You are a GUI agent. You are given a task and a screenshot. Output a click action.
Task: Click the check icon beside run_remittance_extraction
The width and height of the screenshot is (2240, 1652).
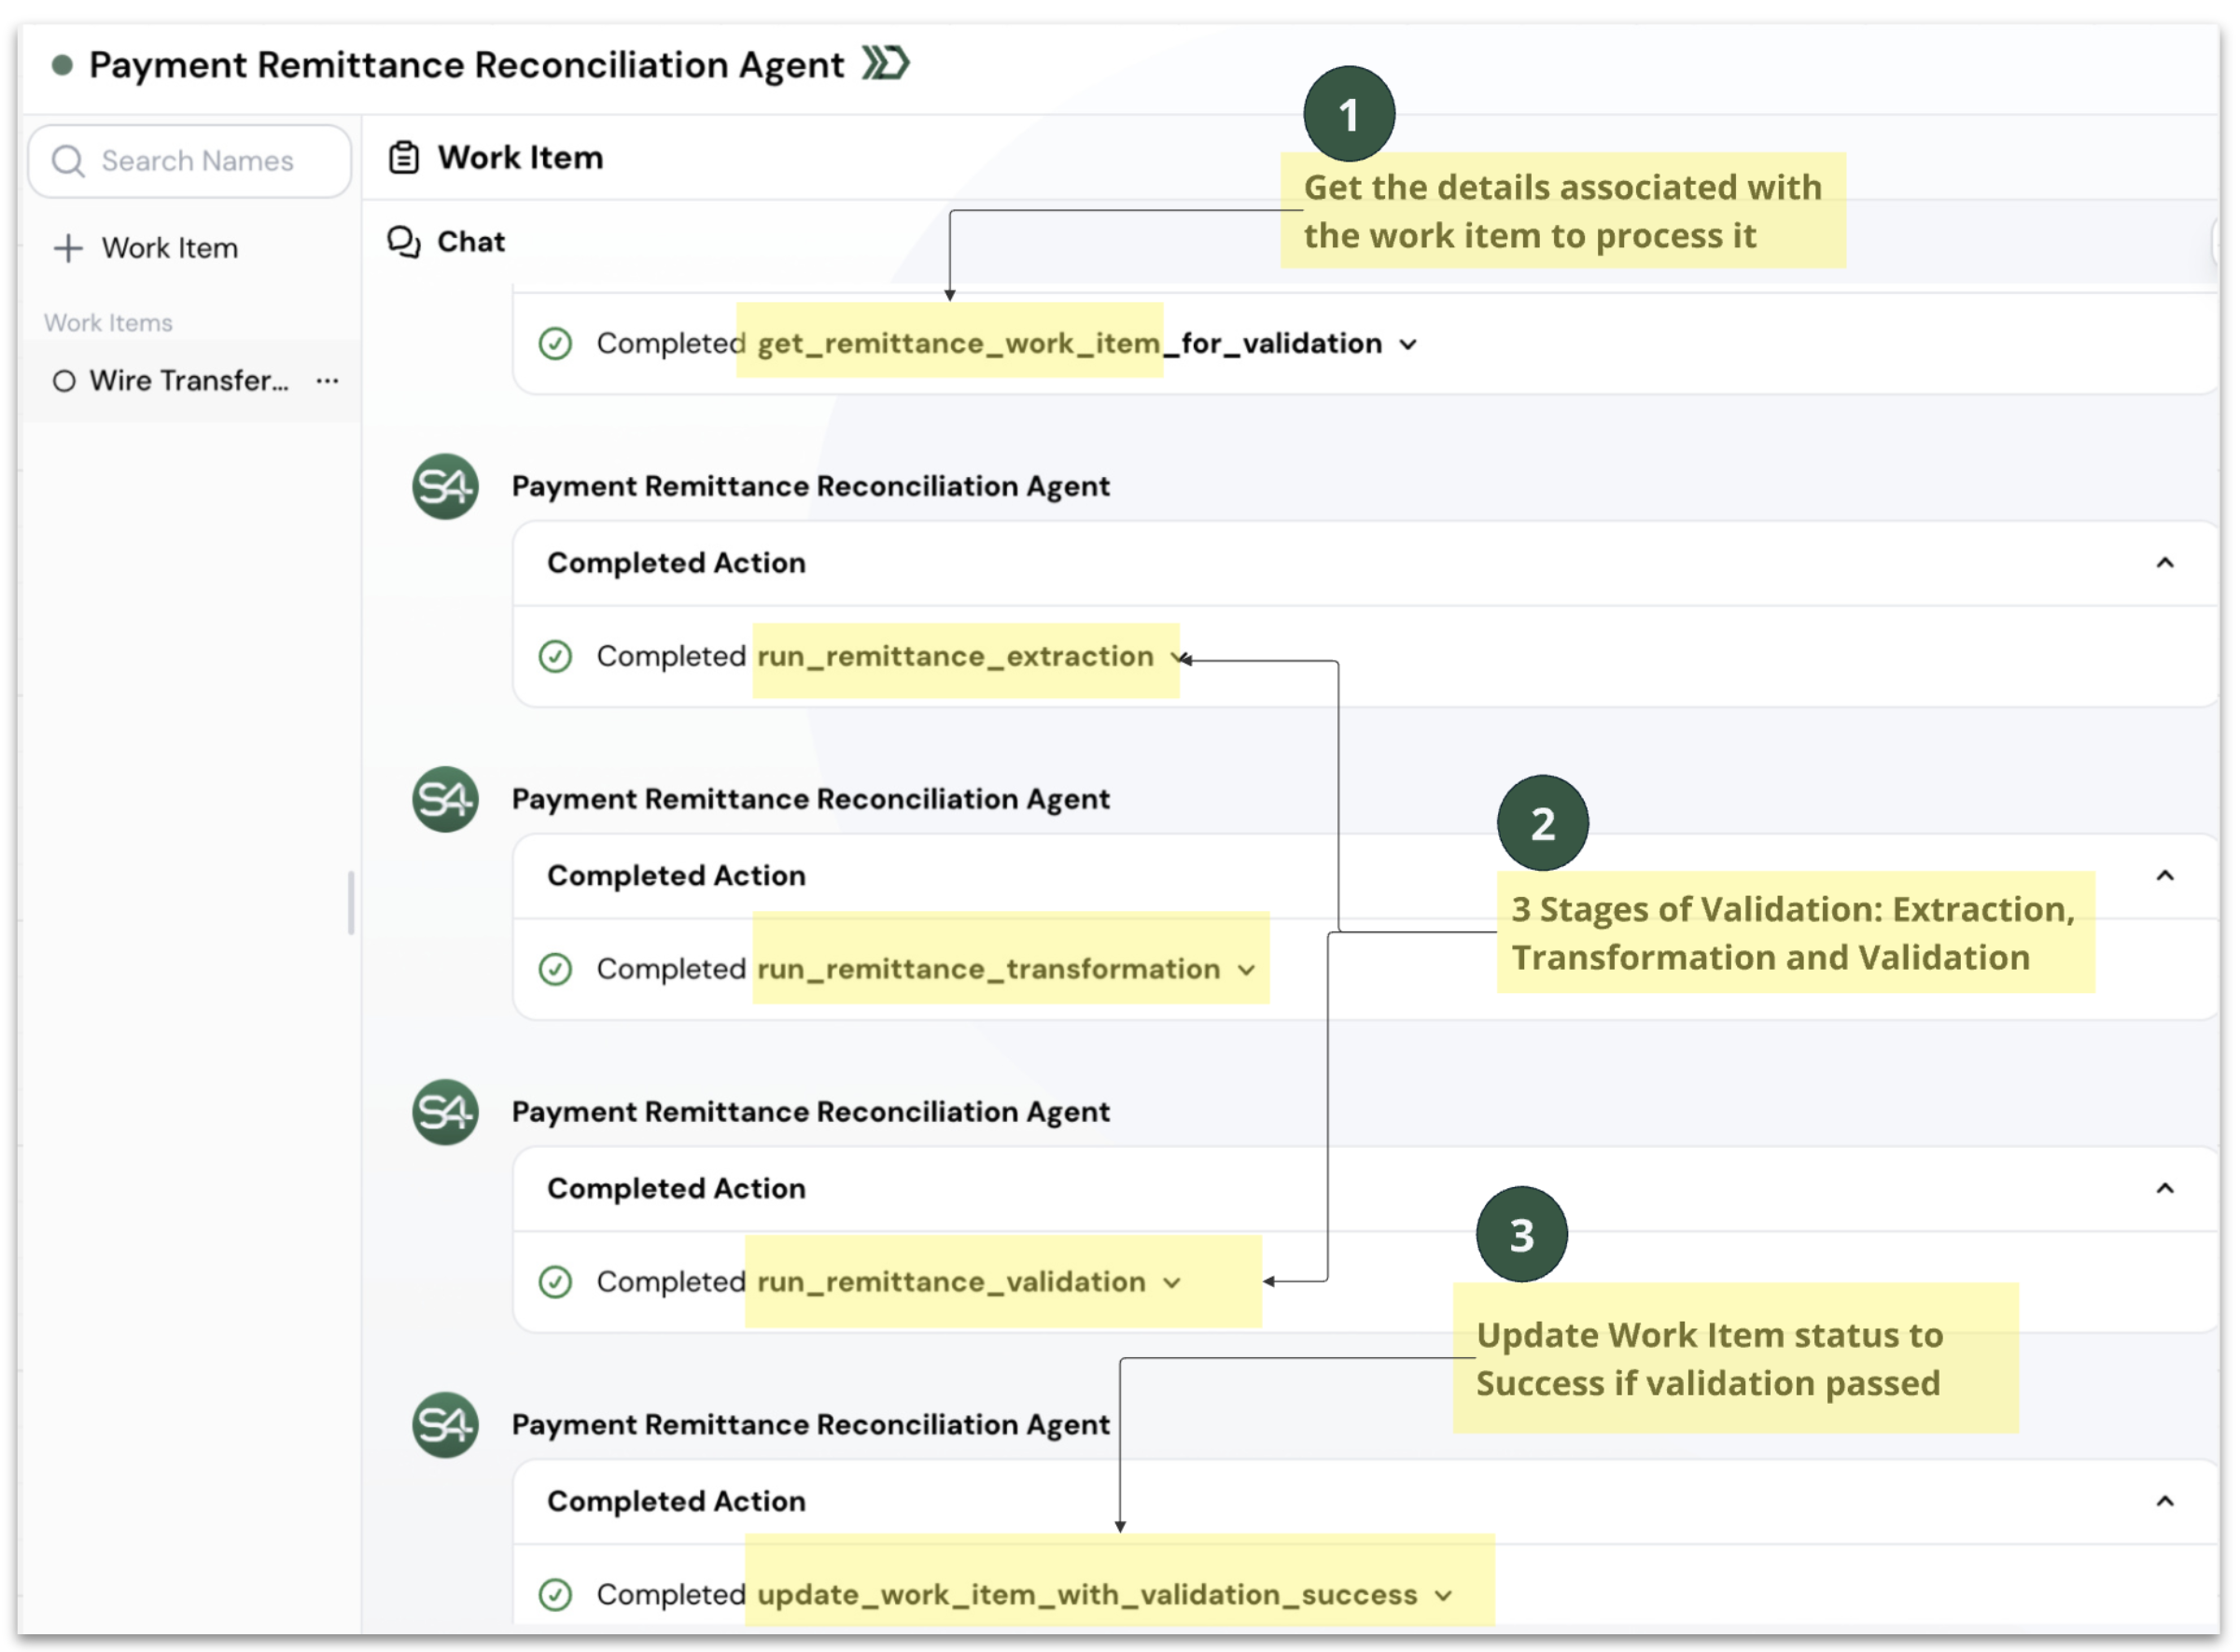[x=555, y=657]
